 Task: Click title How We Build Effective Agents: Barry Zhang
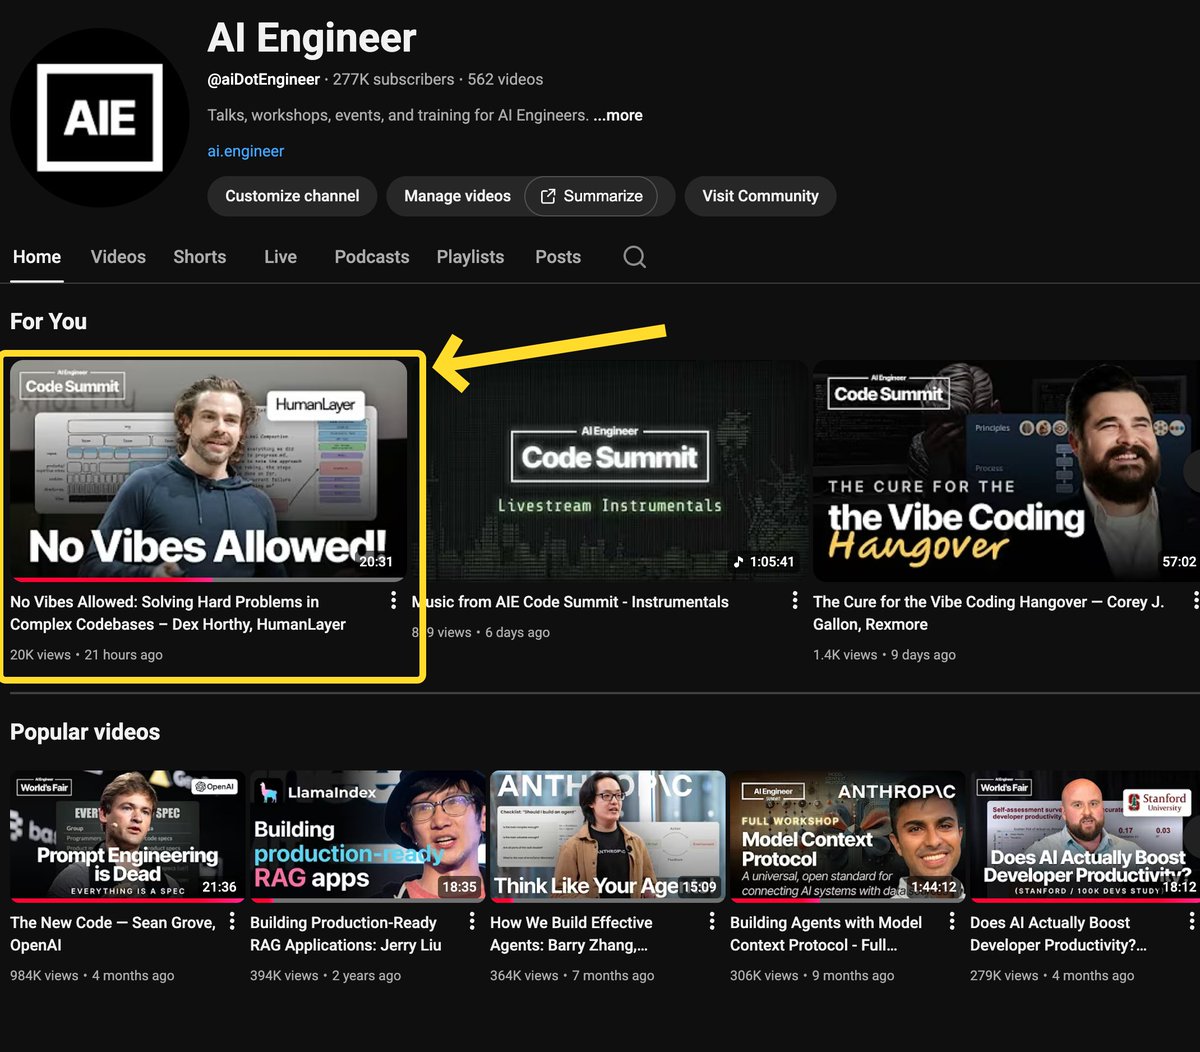pos(571,933)
